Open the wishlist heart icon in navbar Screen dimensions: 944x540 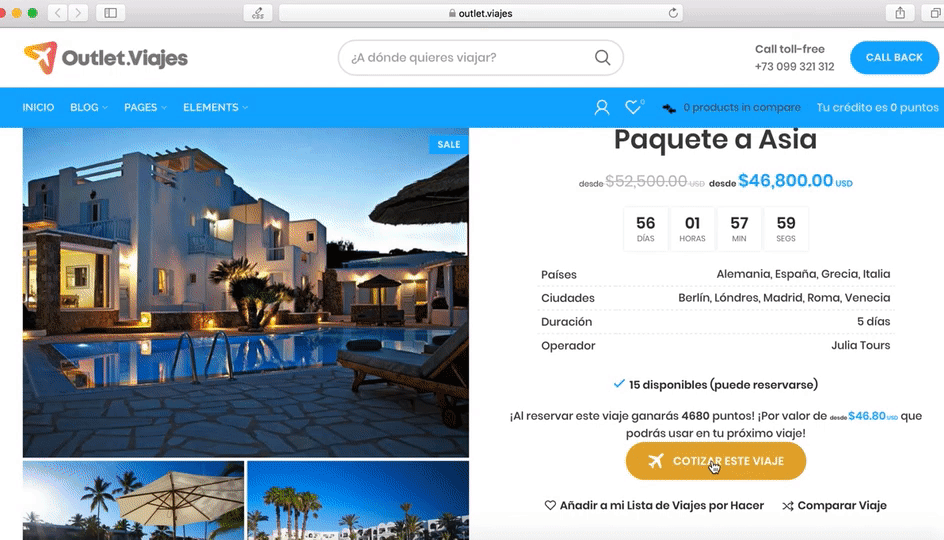pos(633,107)
